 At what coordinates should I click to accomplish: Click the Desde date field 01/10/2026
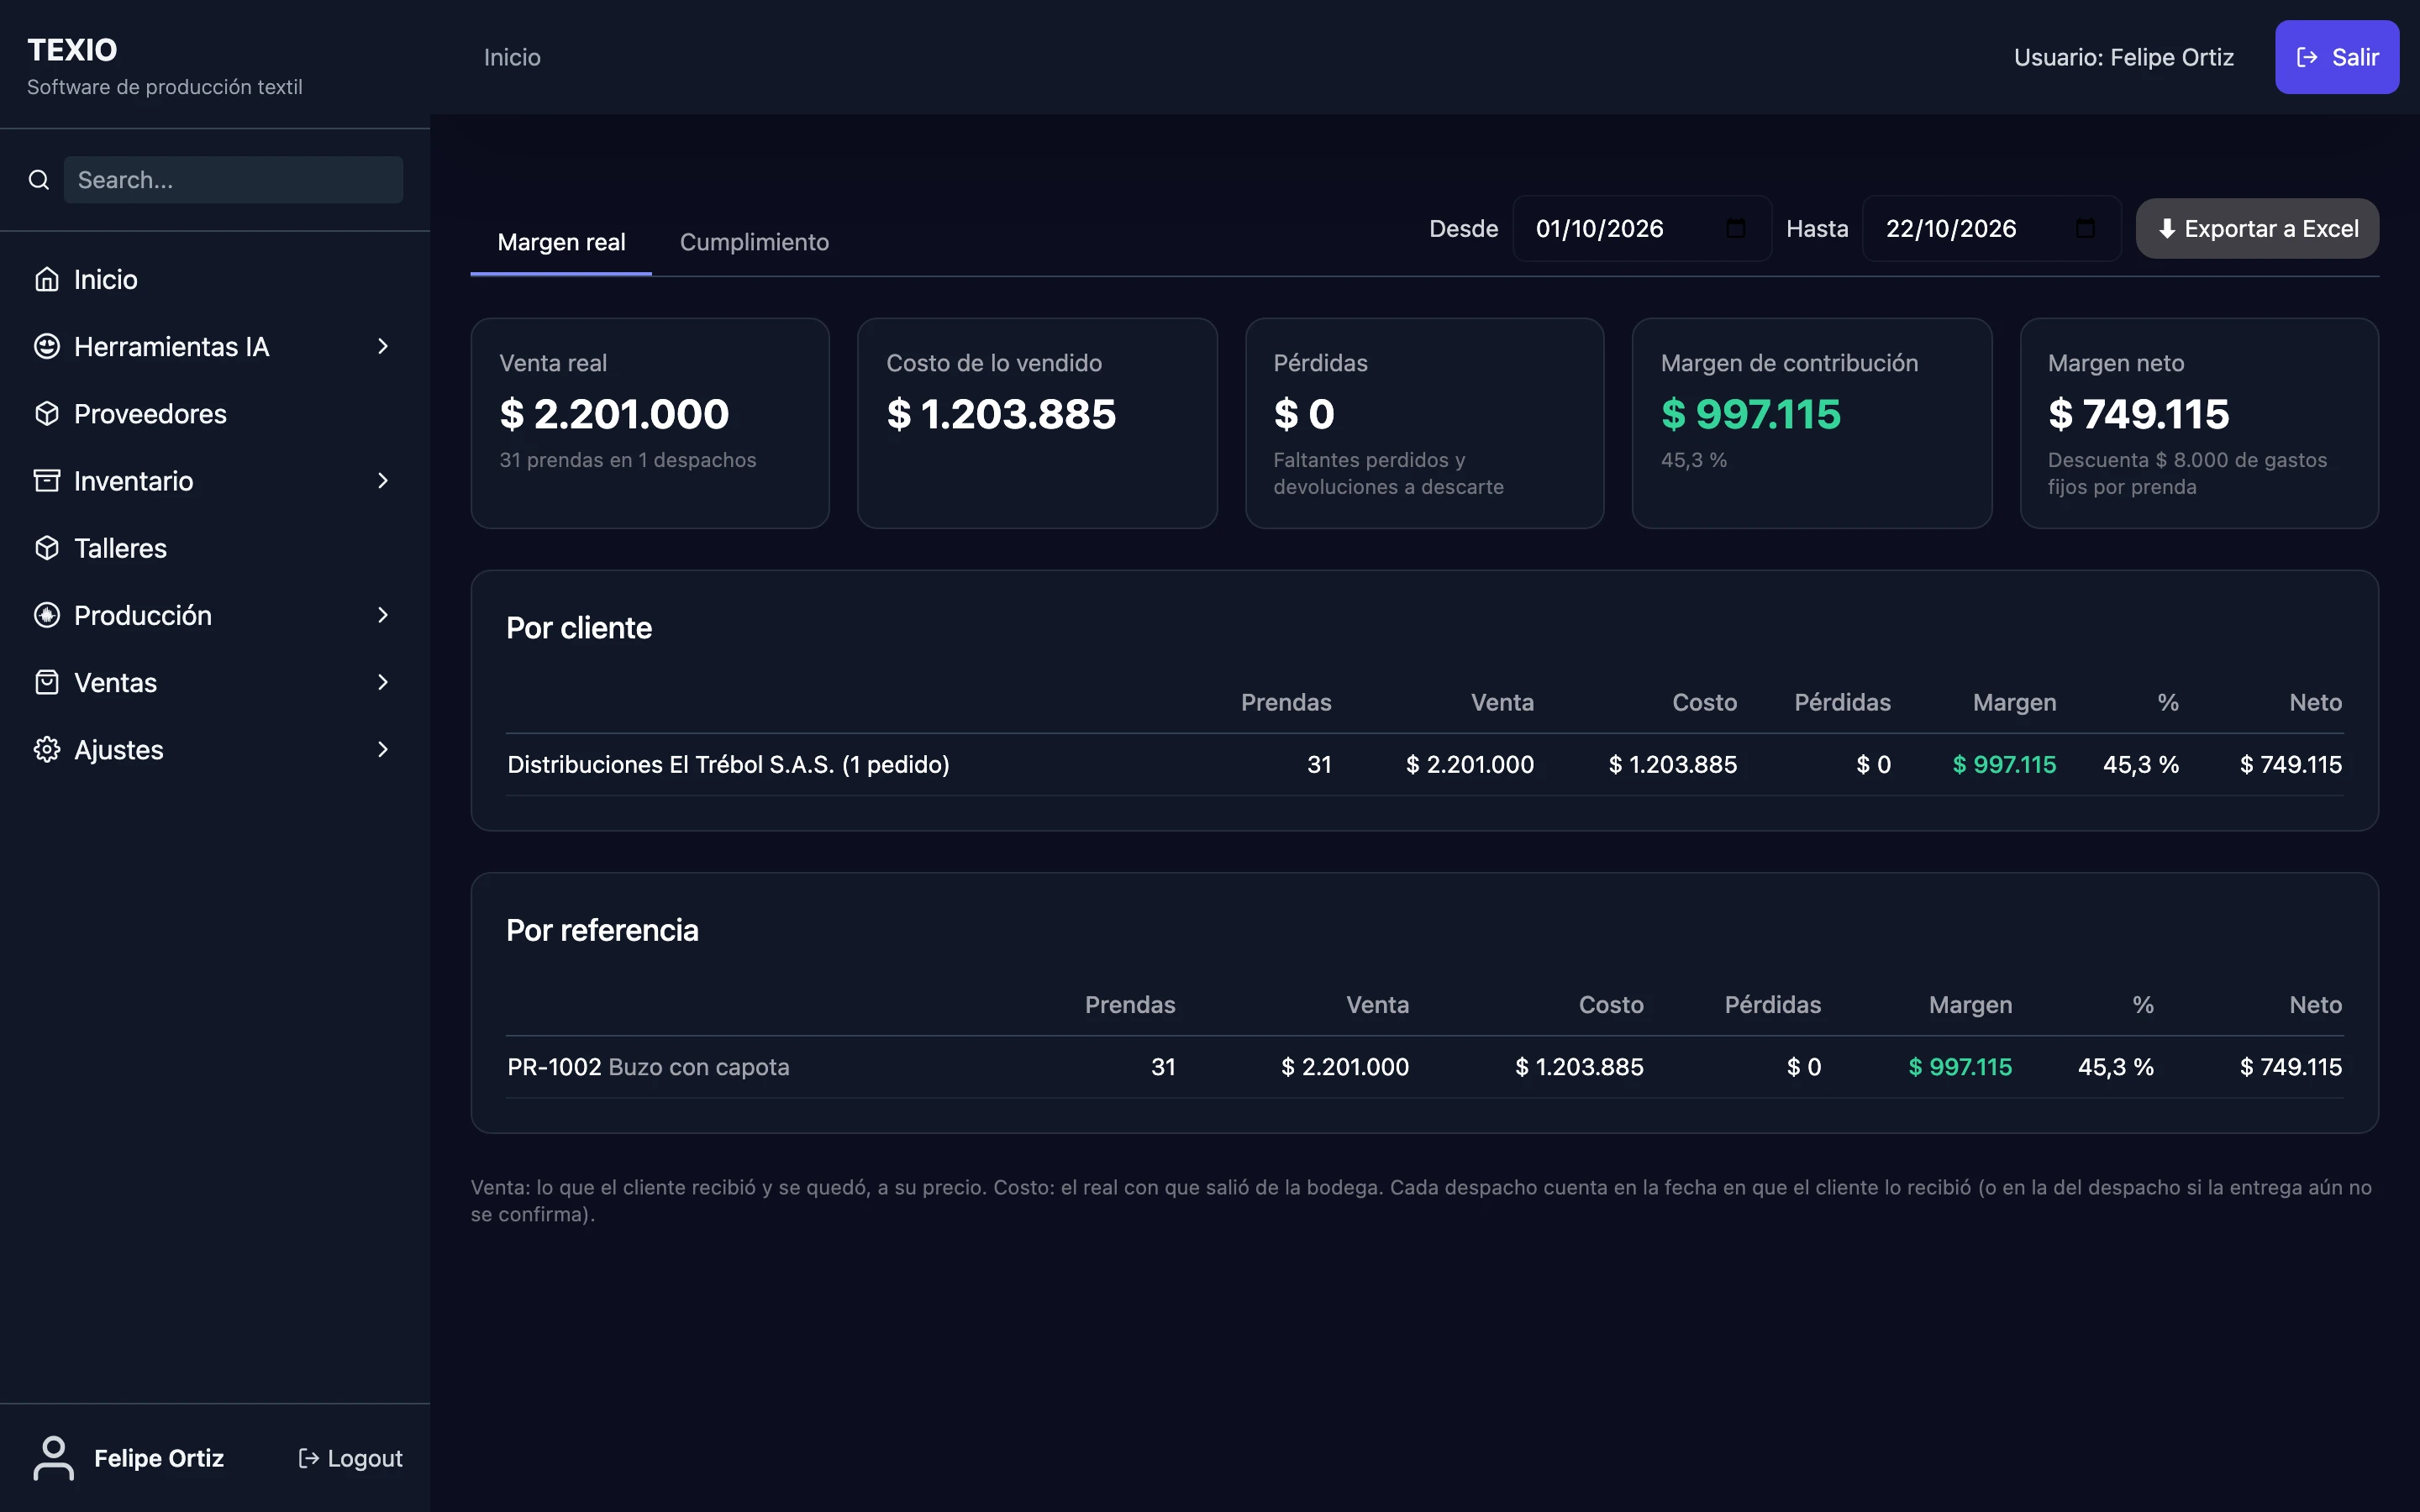1642,228
